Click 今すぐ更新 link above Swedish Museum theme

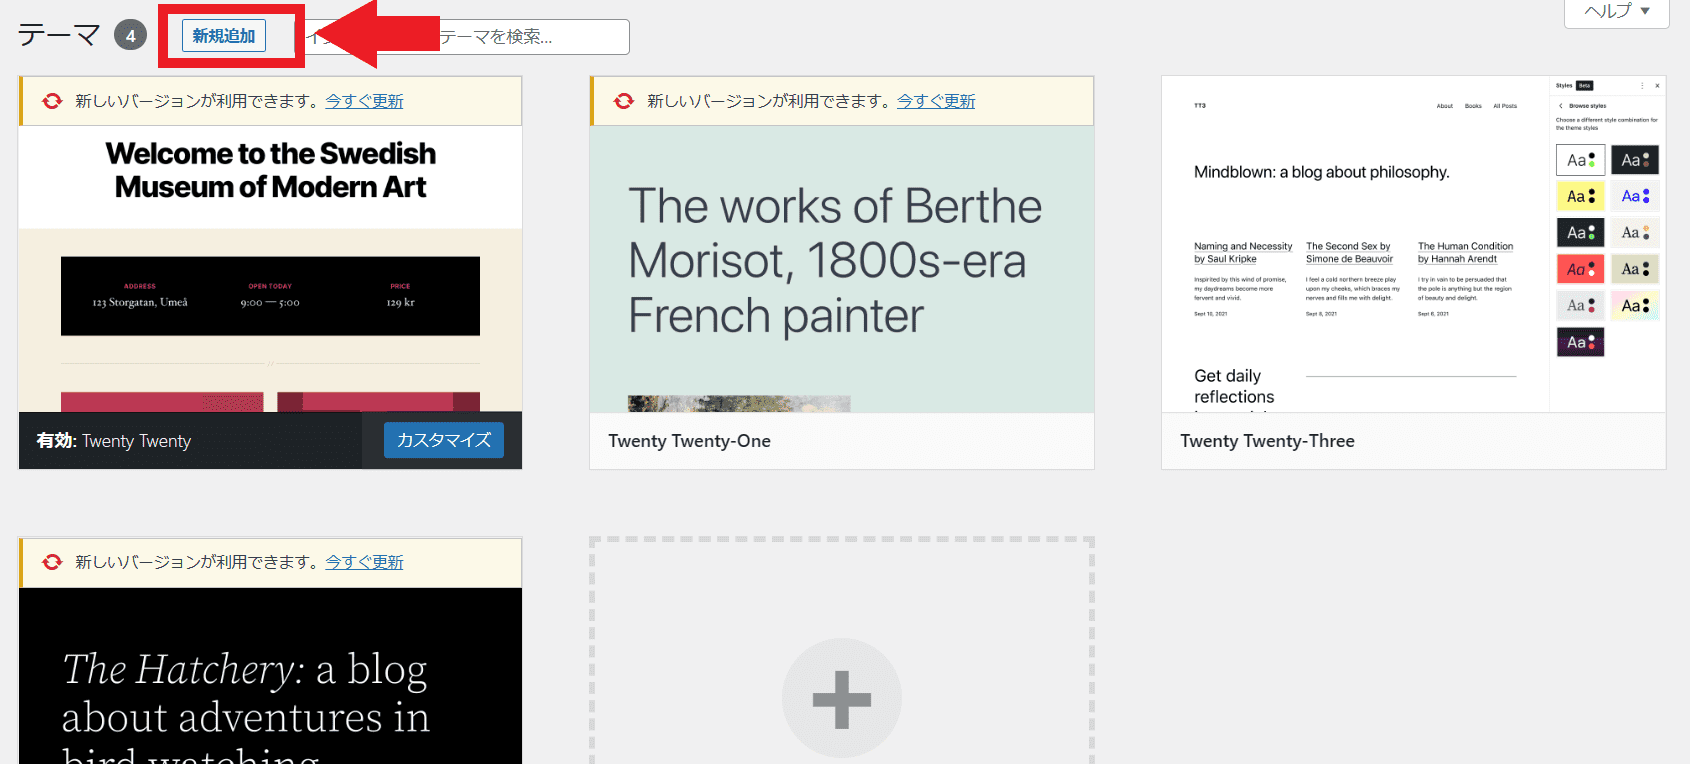click(x=364, y=101)
